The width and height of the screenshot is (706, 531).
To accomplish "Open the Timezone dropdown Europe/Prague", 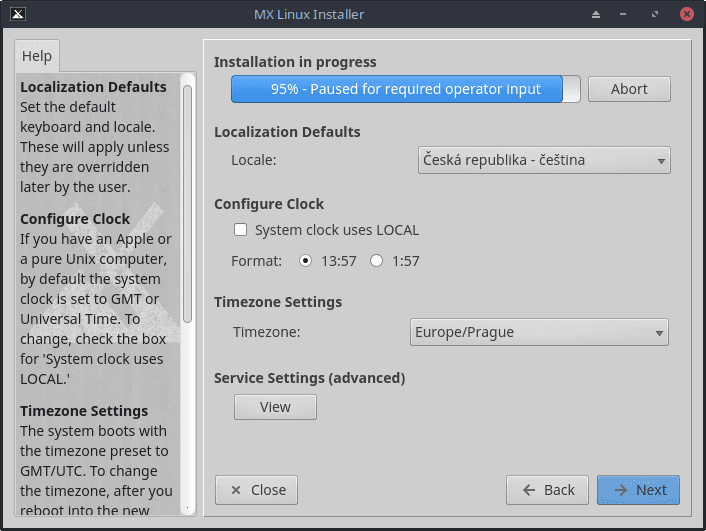I will [539, 332].
